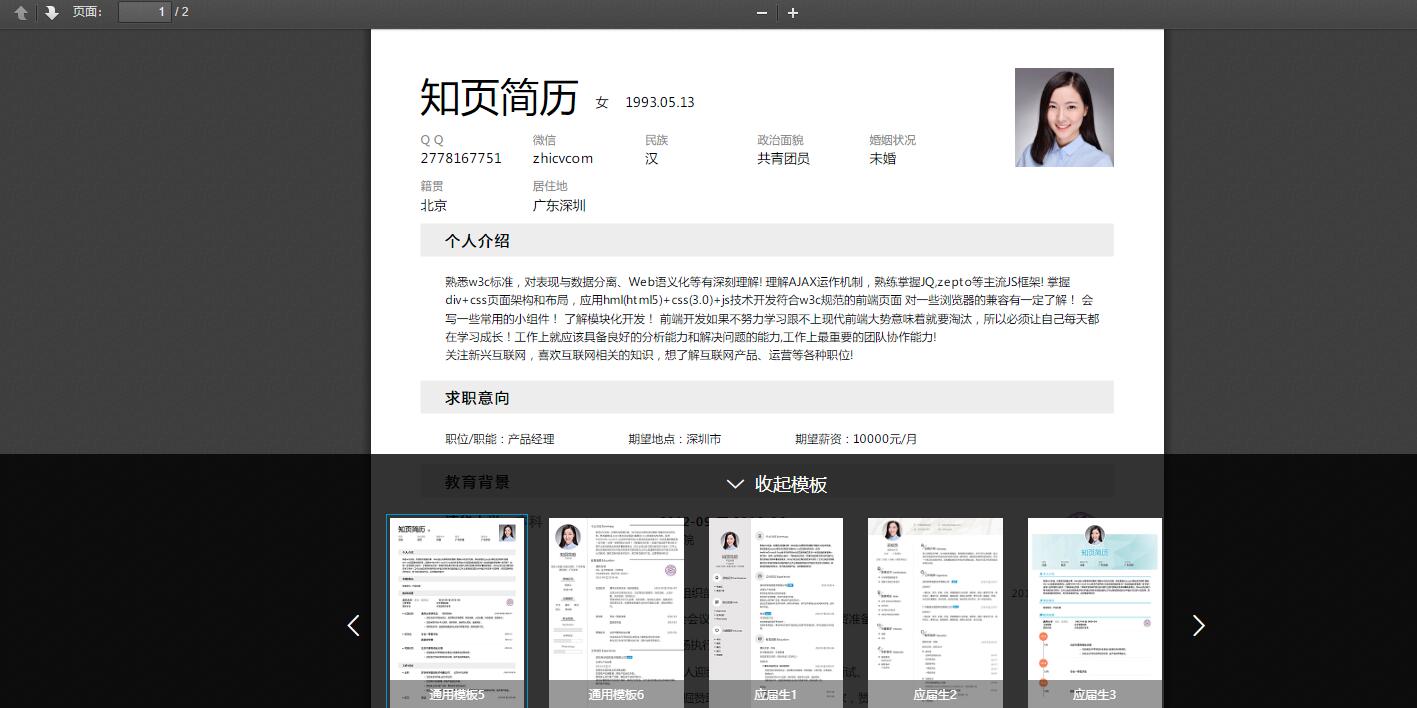Collapse template bar via the down chevron
Viewport: 1417px width, 708px height.
(735, 484)
